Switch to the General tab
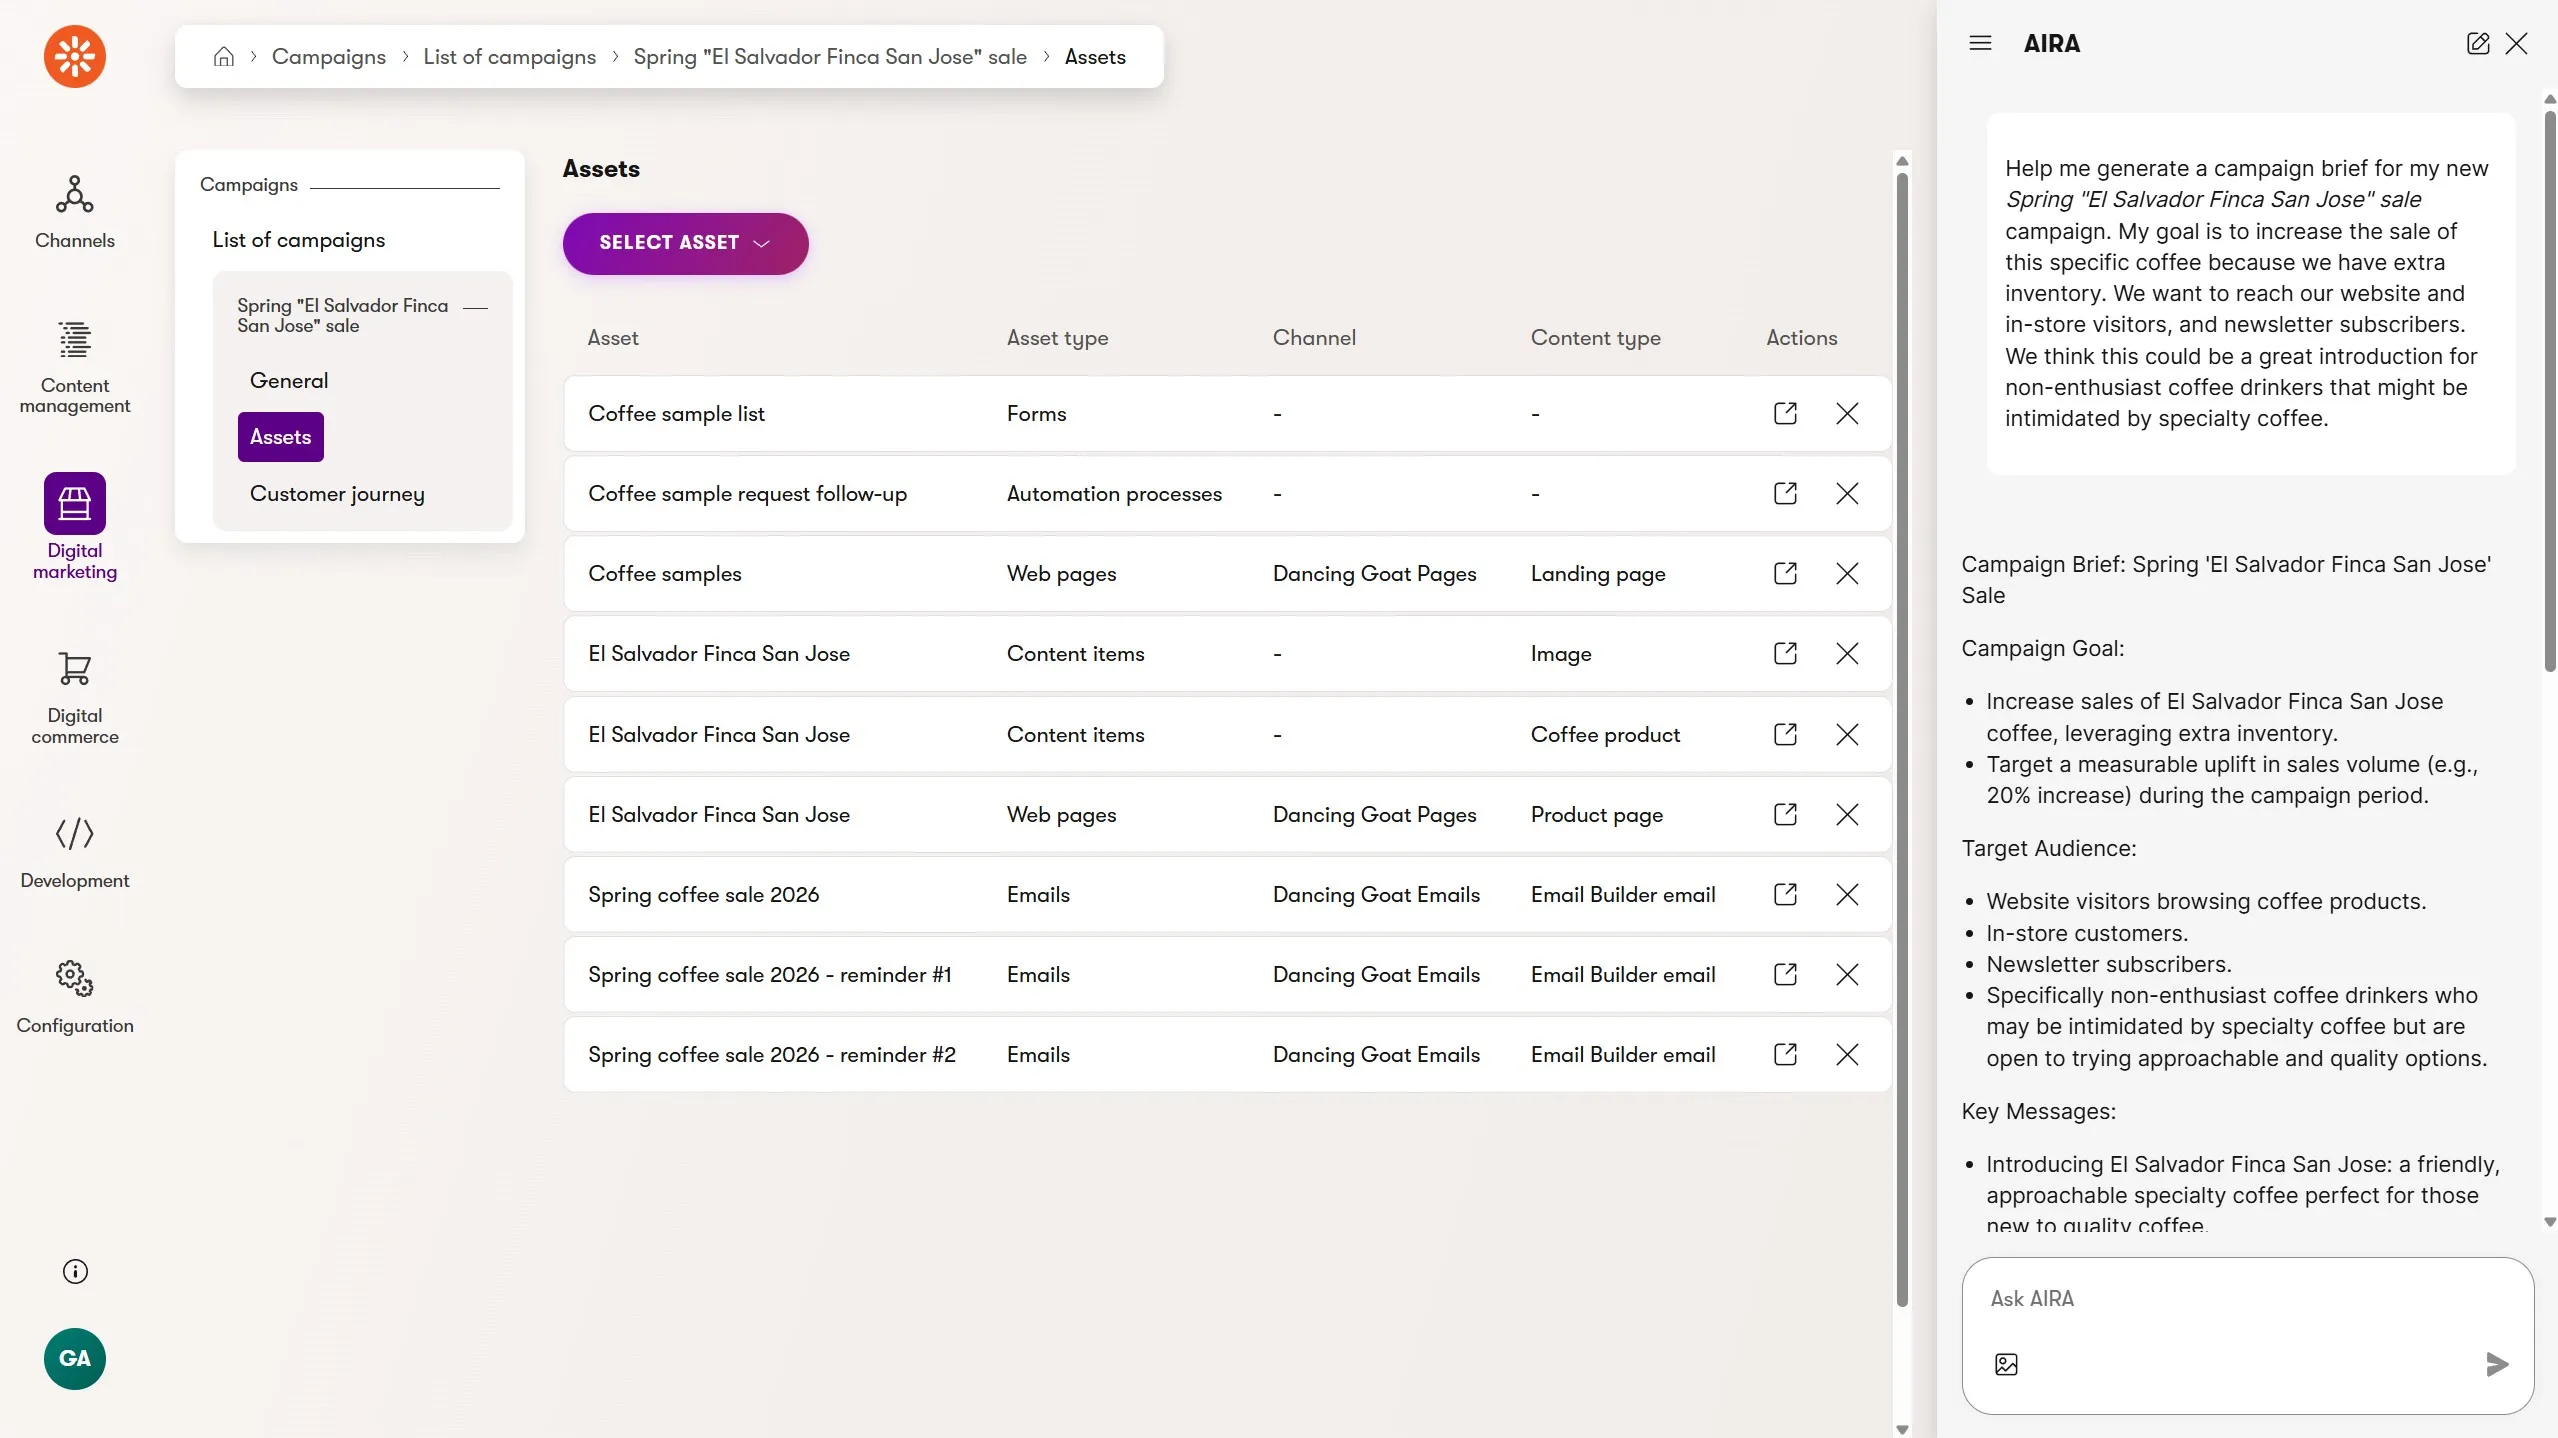The width and height of the screenshot is (2558, 1438). coord(289,381)
